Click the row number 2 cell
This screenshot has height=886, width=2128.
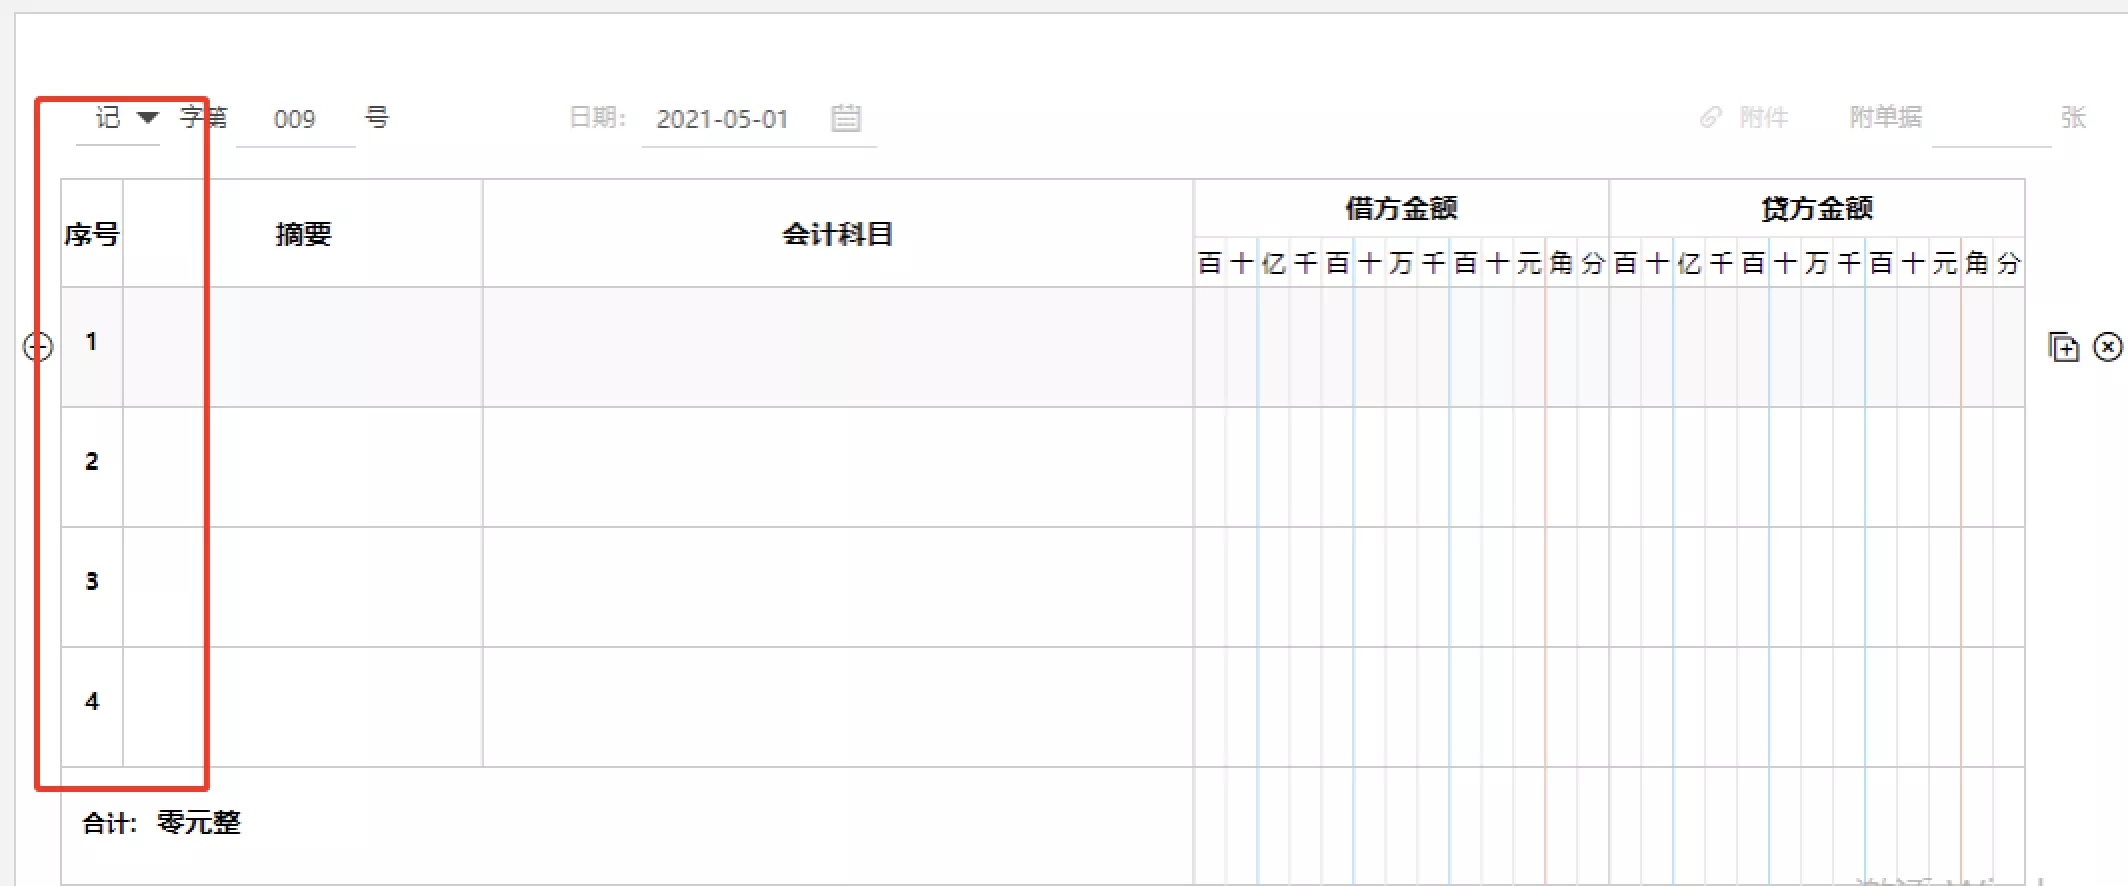92,467
